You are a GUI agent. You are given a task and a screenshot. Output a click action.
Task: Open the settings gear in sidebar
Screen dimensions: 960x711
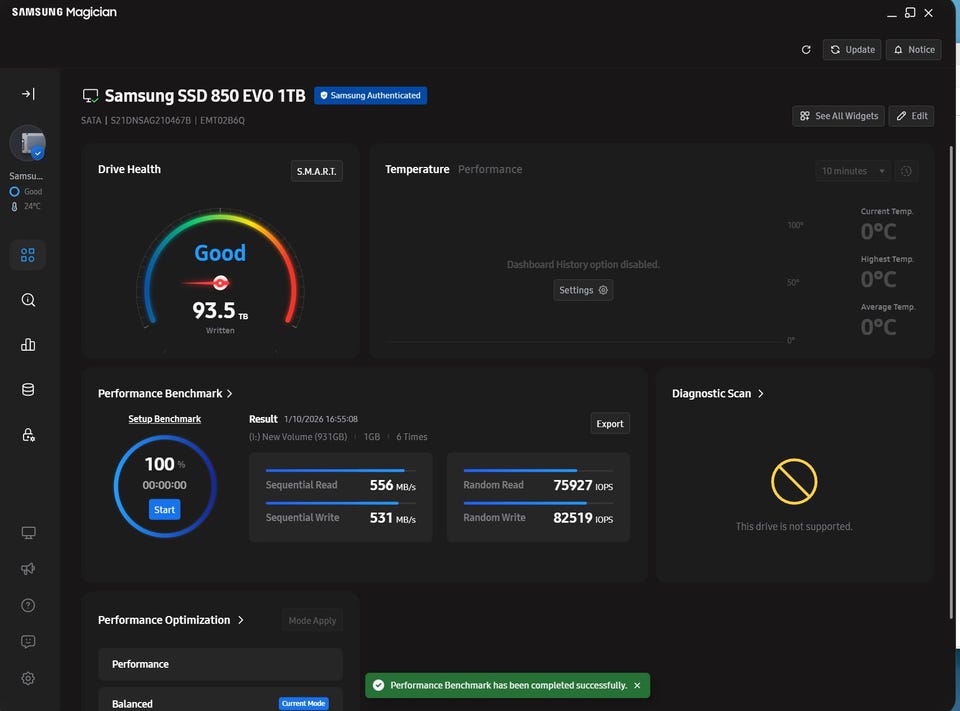(28, 678)
